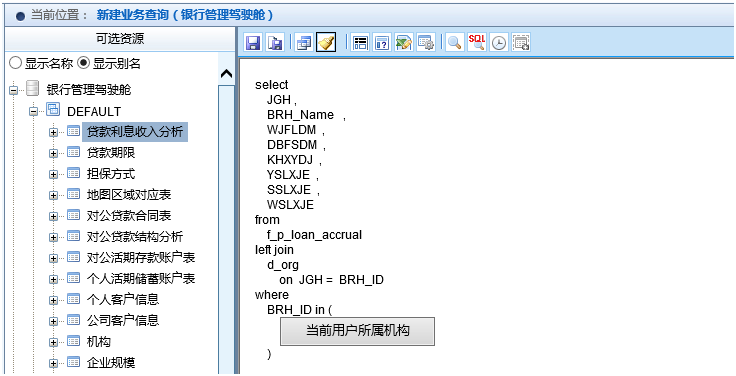This screenshot has height=376, width=736.
Task: Click the magnifier preview data icon
Action: pyautogui.click(x=454, y=43)
